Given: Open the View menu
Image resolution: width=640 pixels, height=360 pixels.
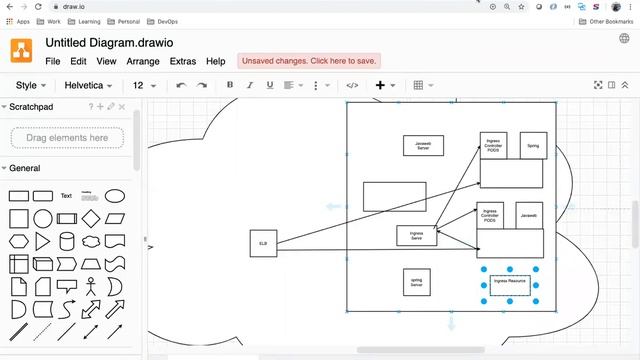Looking at the screenshot, I should pos(106,61).
